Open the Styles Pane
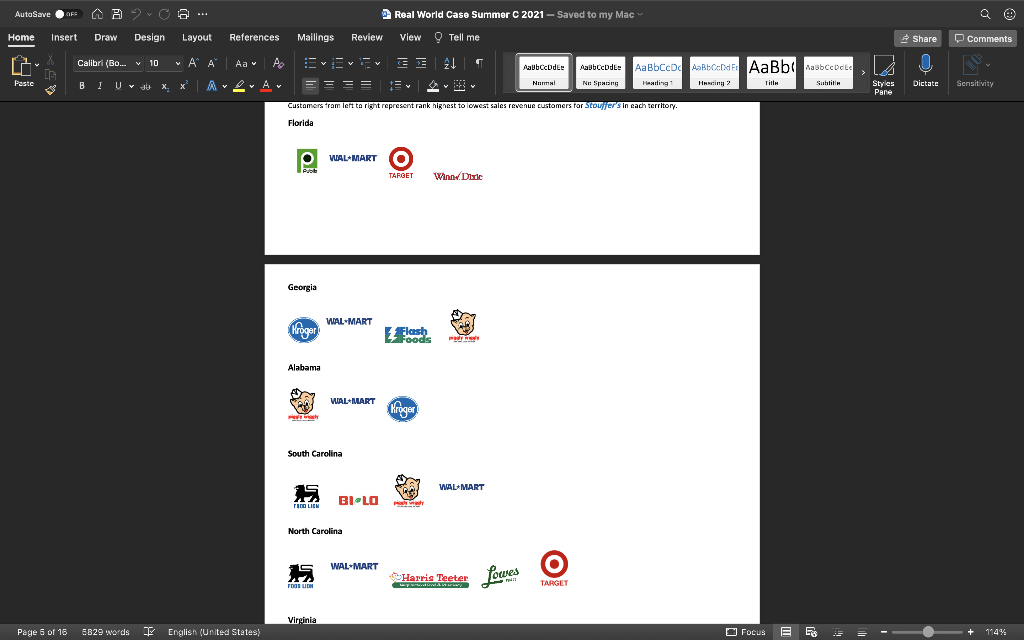1024x640 pixels. (x=883, y=72)
